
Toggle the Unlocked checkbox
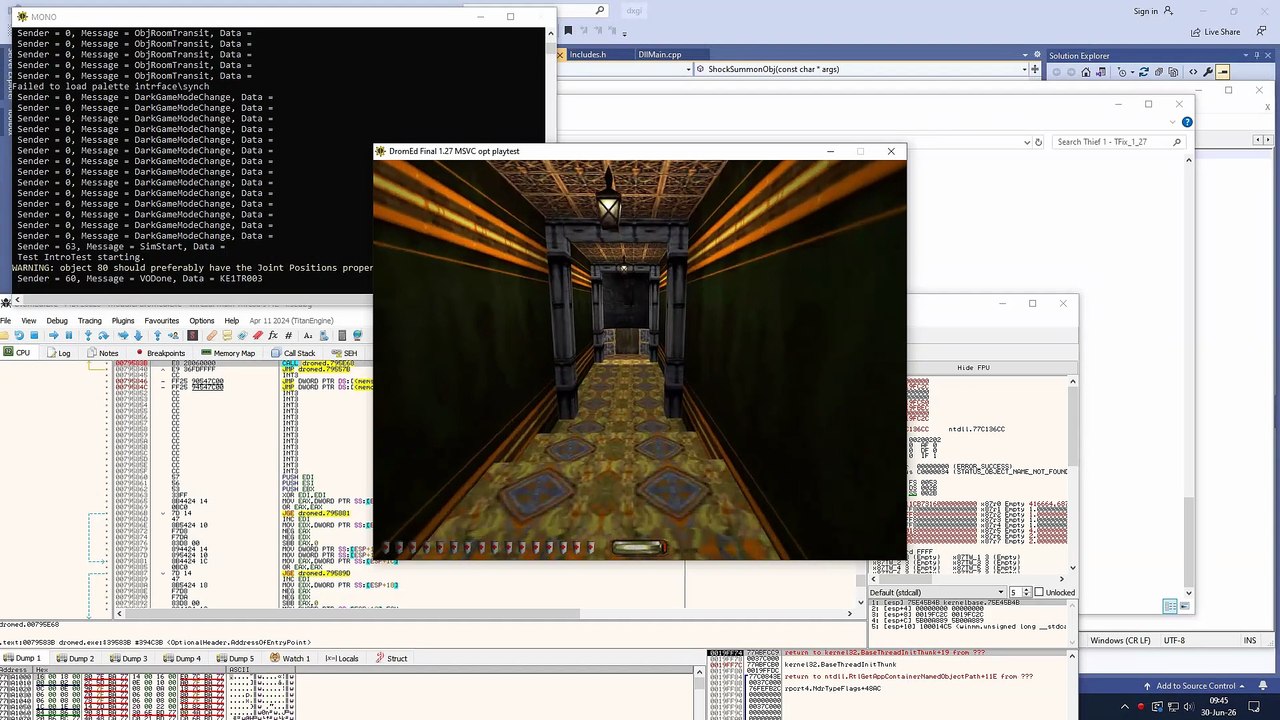tap(1038, 593)
